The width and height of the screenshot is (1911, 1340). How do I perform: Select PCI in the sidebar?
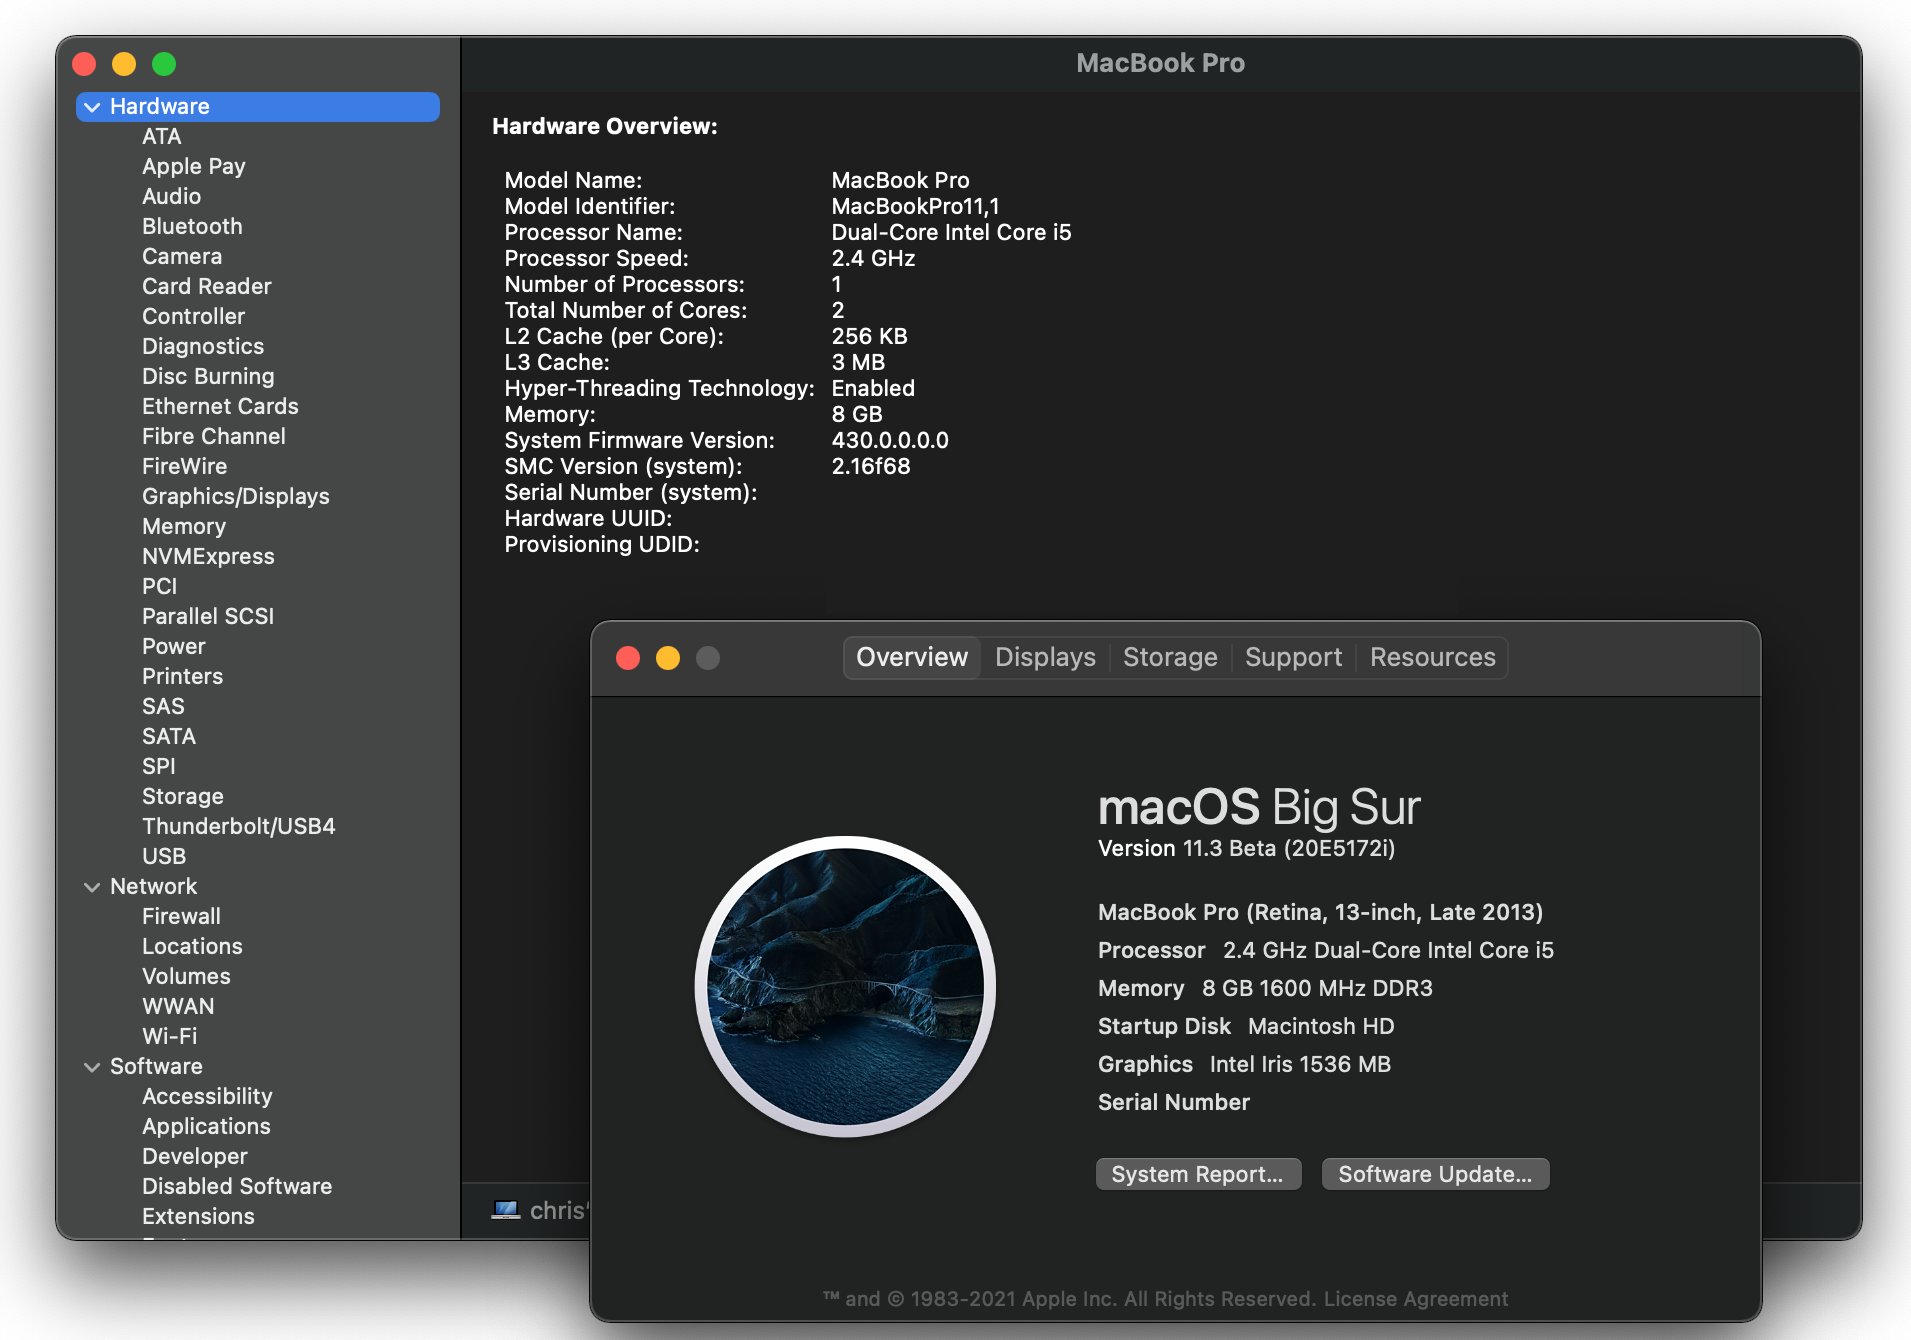(x=160, y=587)
